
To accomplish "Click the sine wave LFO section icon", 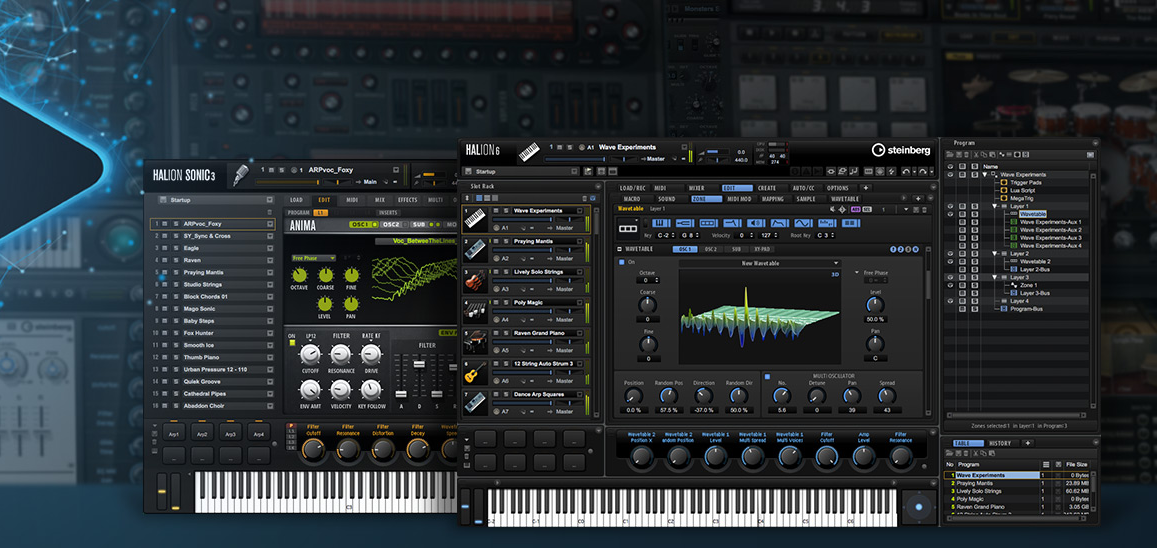I will tap(804, 223).
